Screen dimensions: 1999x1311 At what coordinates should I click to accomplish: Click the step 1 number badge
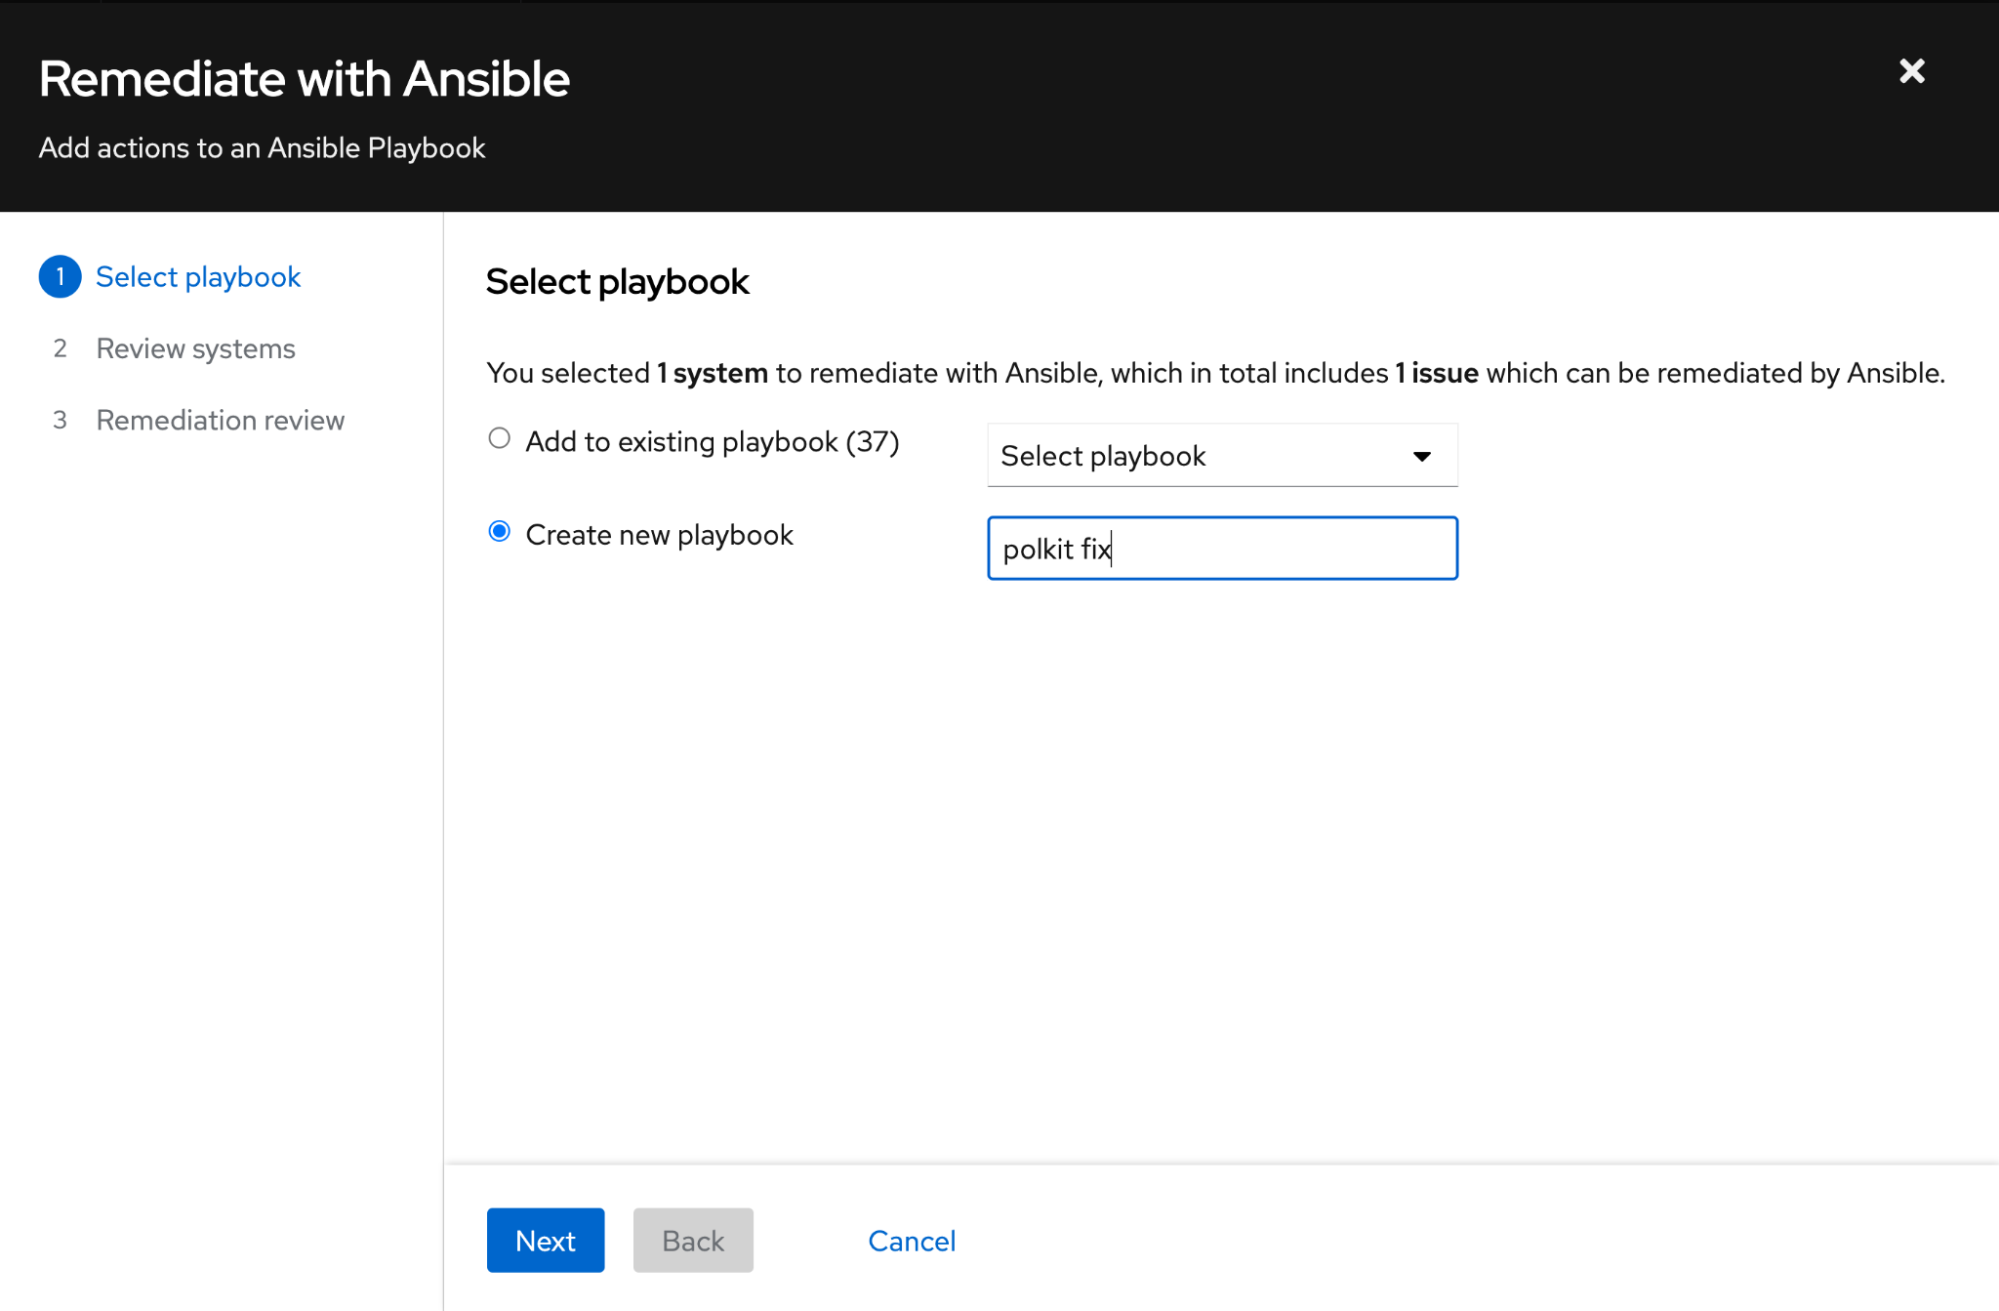point(60,277)
